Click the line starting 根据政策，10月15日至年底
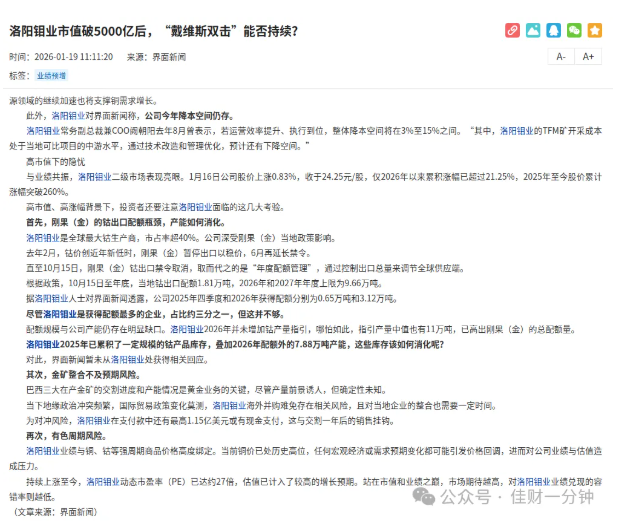This screenshot has height=529, width=623. (205, 284)
